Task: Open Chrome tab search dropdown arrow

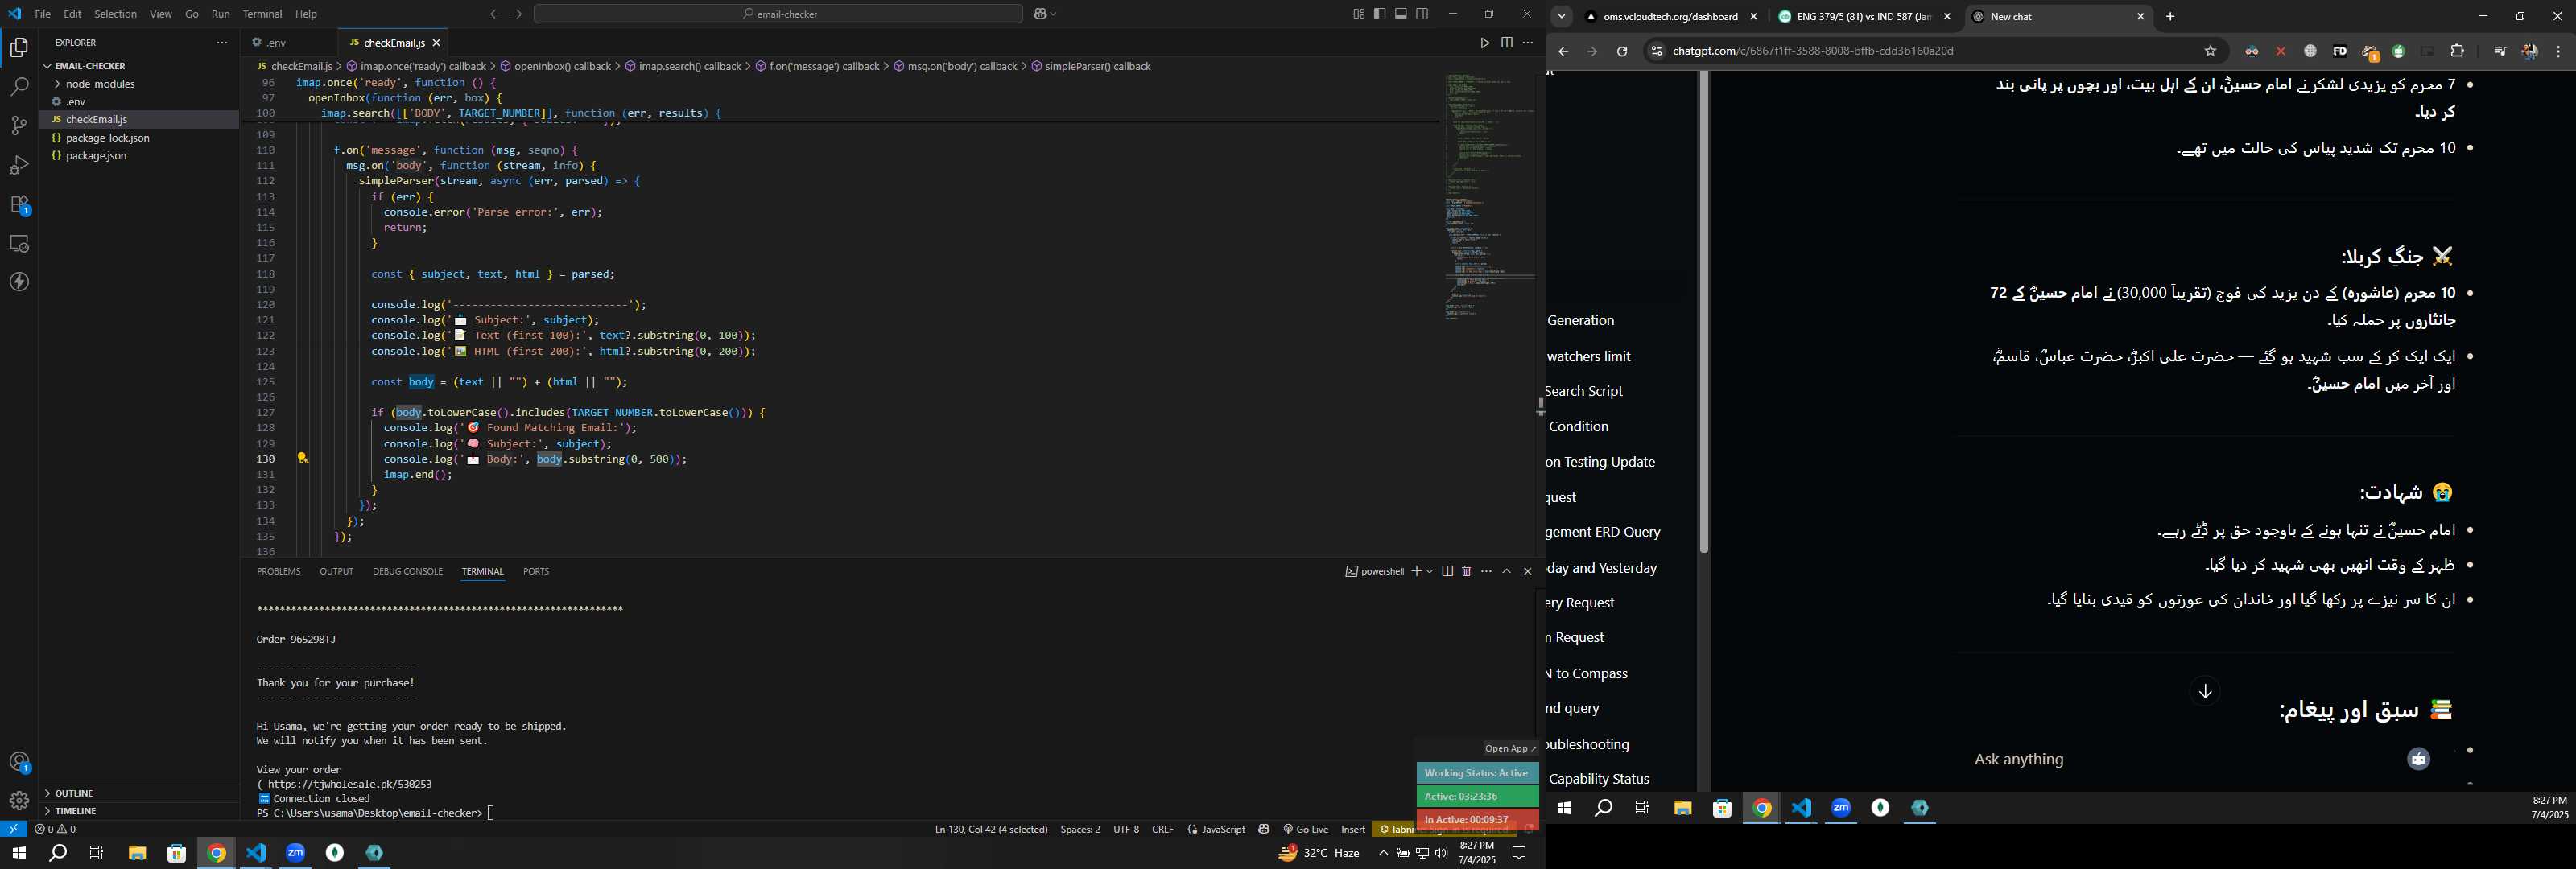Action: (1561, 17)
